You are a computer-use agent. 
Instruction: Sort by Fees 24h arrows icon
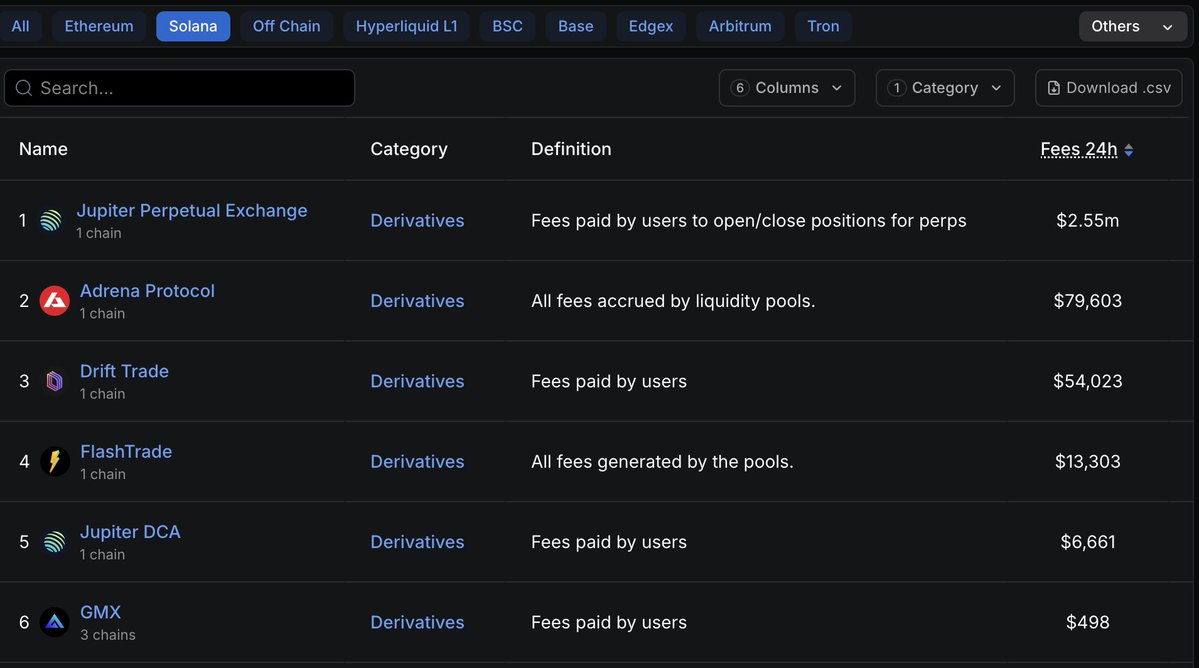tap(1129, 150)
